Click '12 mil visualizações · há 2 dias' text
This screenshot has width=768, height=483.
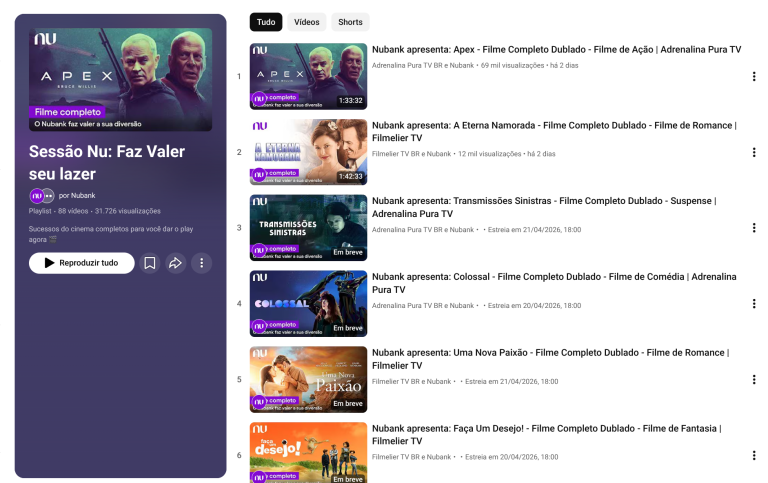tap(506, 154)
